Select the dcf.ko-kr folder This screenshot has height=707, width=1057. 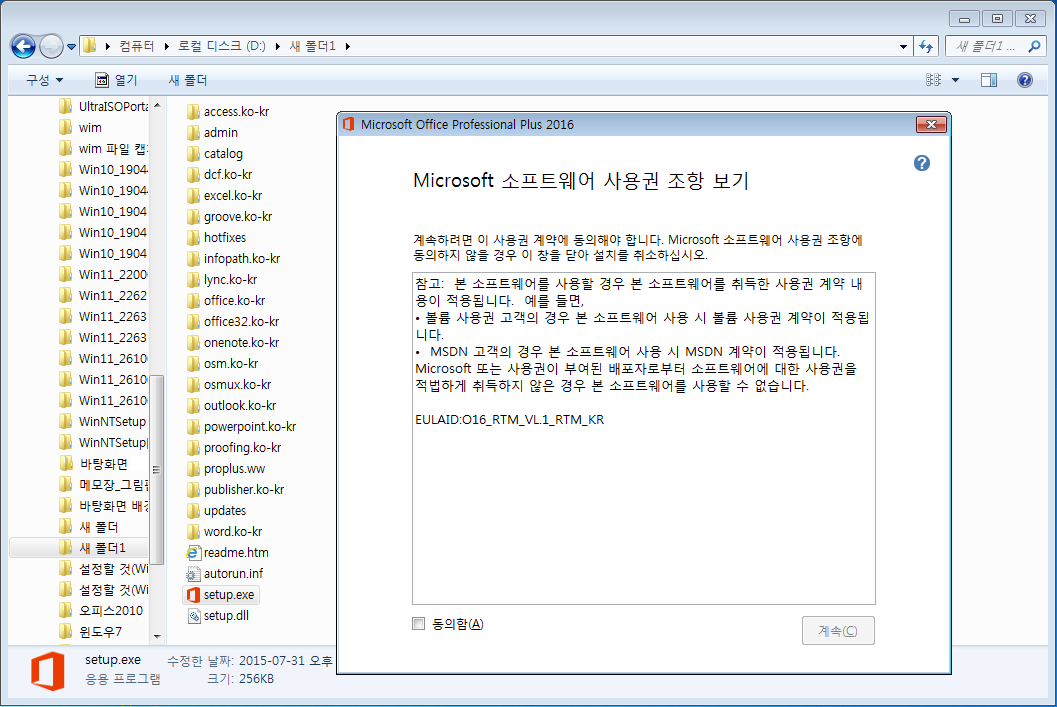[220, 175]
